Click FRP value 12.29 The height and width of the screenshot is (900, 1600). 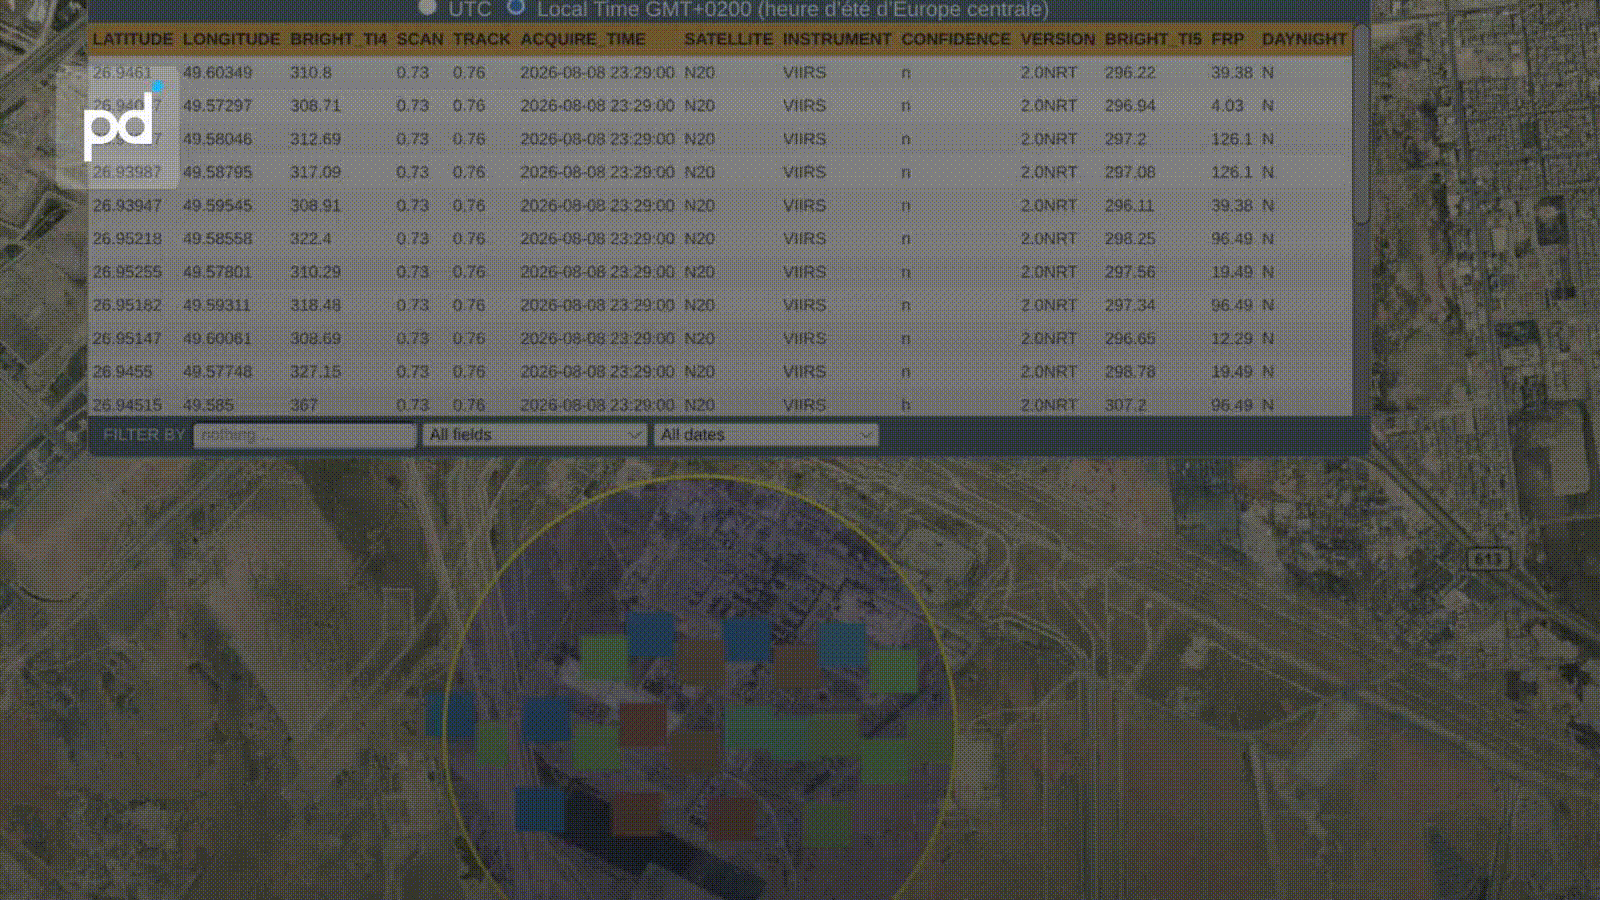pos(1232,338)
